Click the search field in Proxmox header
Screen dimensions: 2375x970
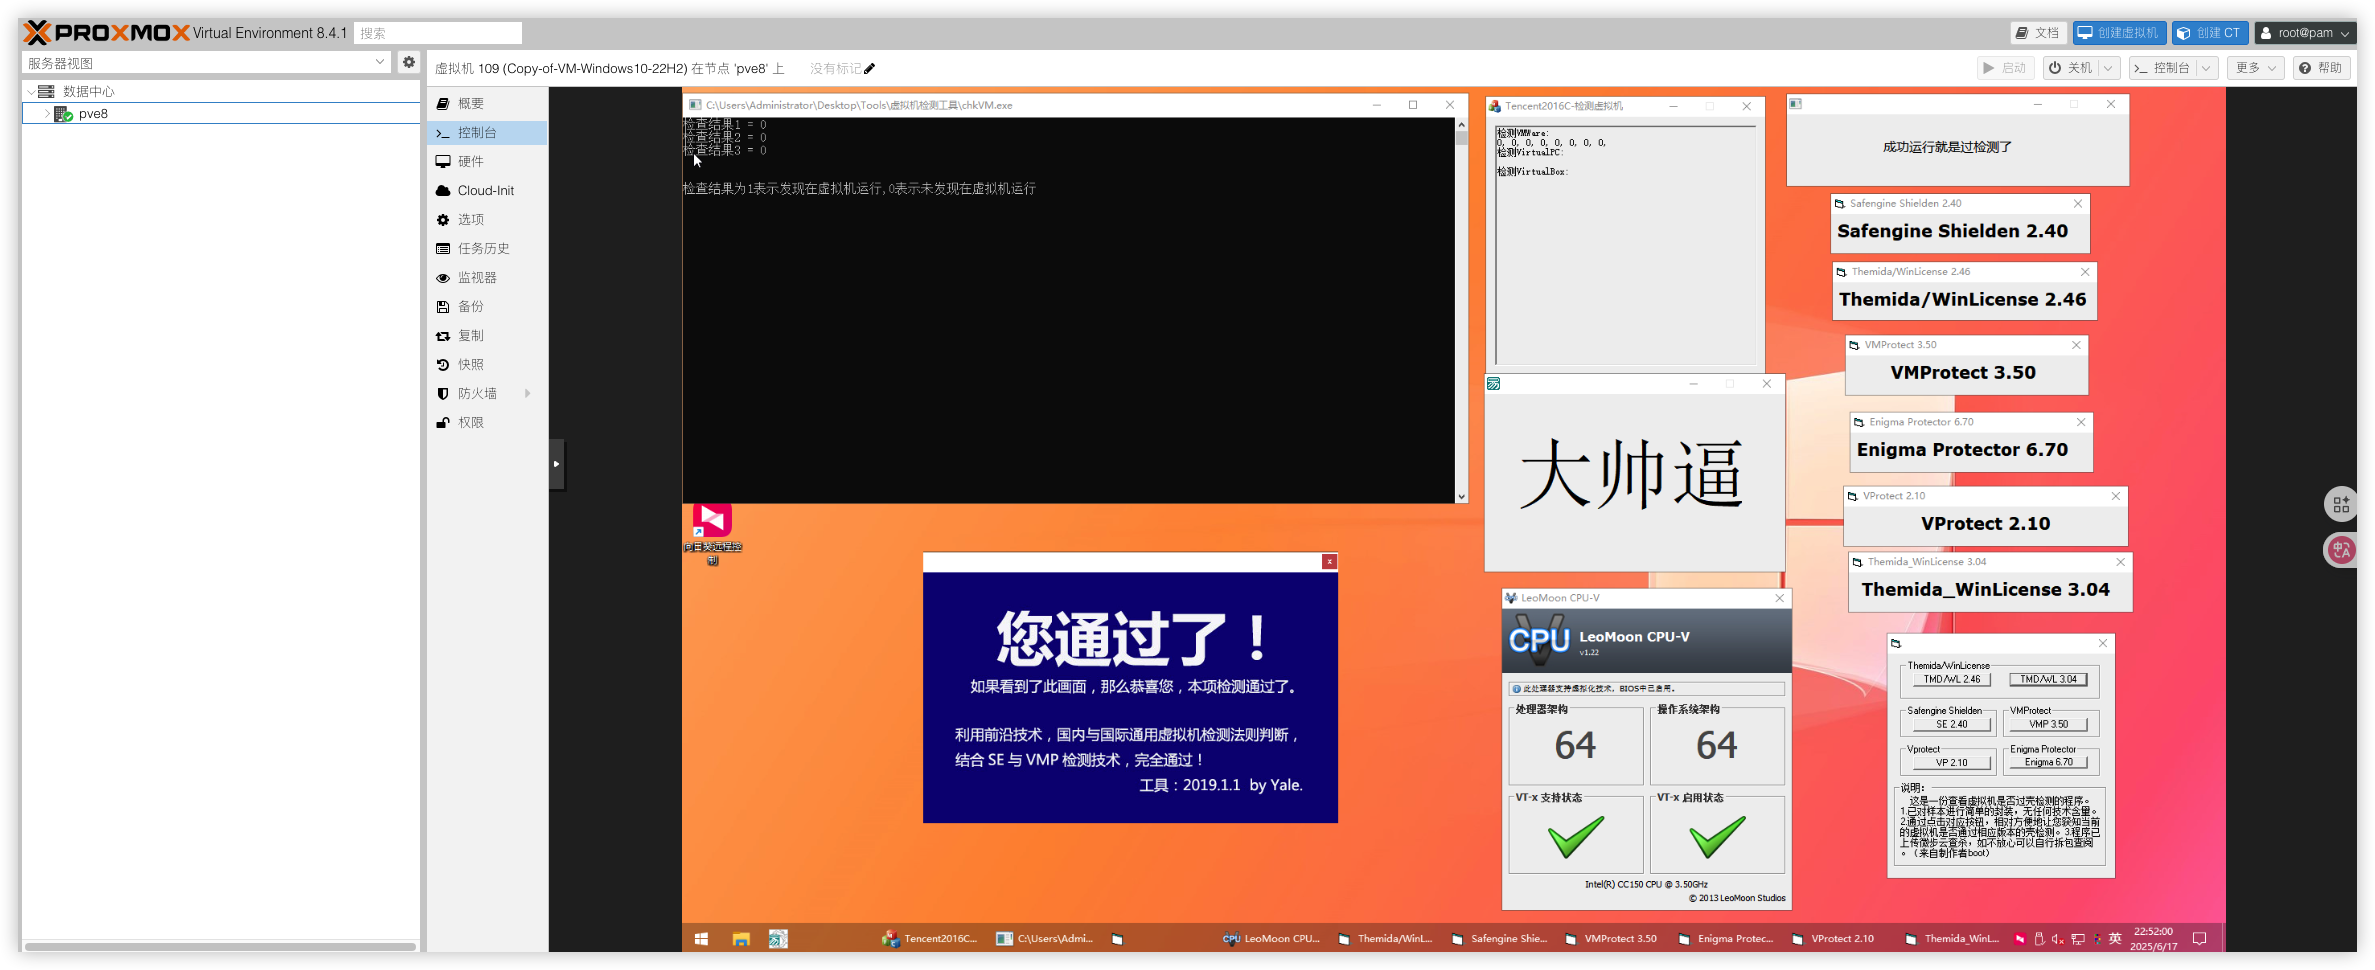coord(438,33)
